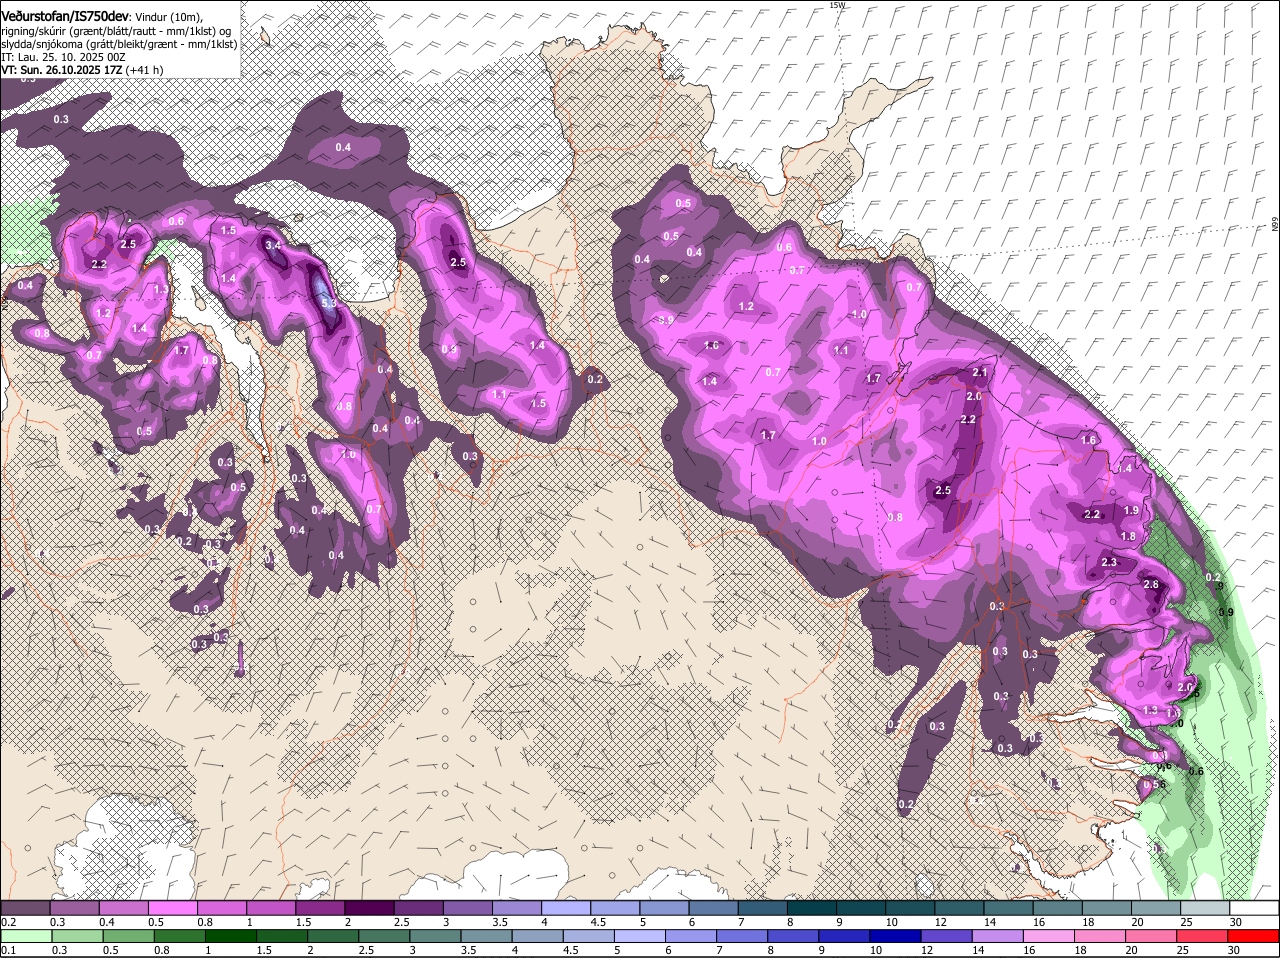Pick the white 30 swatch in upper legend row
Screen dimensions: 1280x958
pos(1255,908)
